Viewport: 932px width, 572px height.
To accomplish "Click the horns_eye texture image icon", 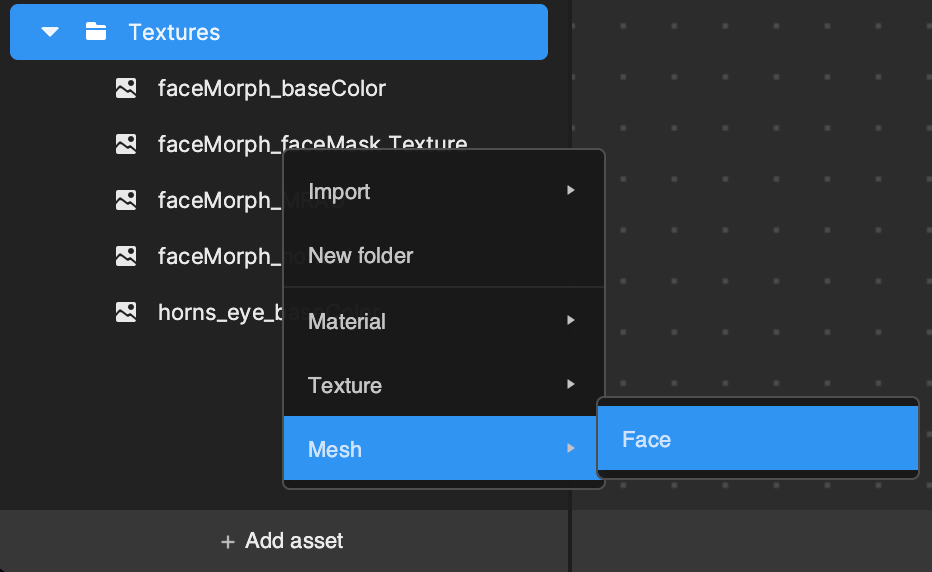I will coord(126,312).
